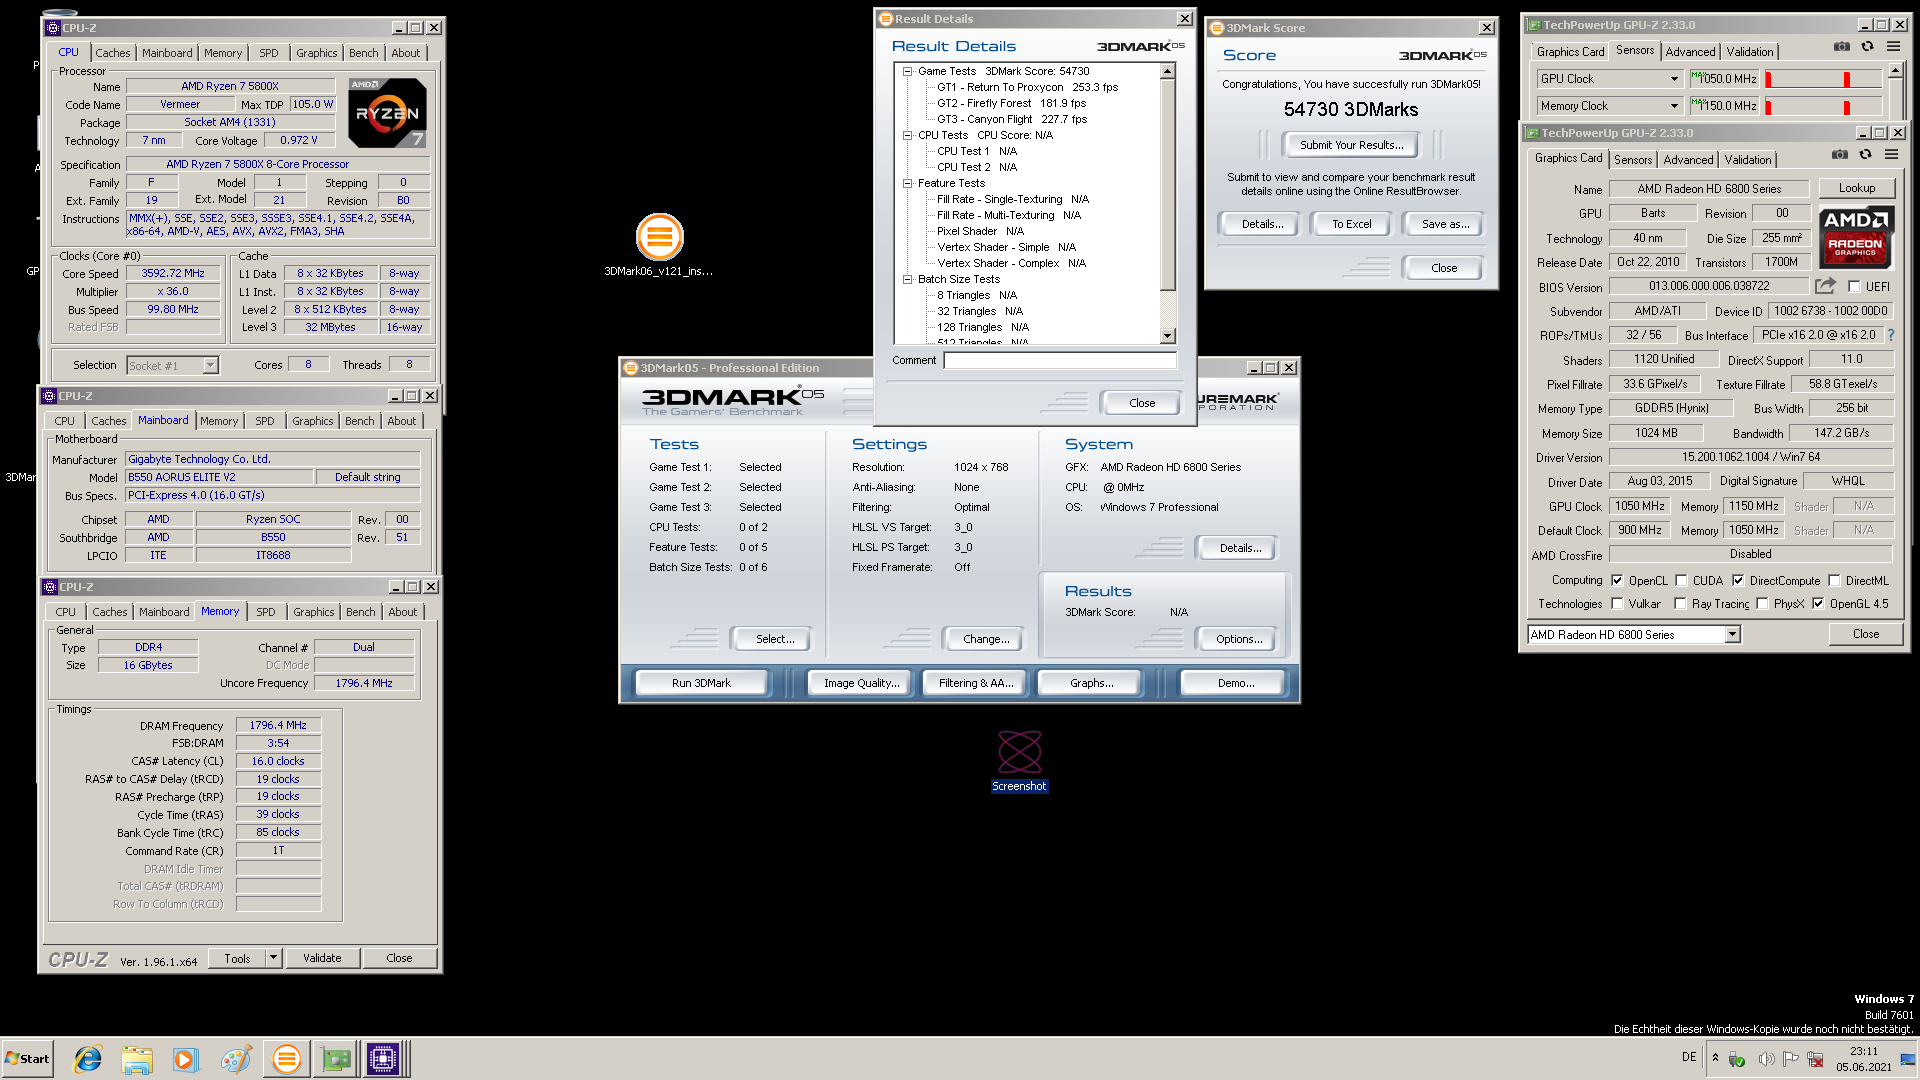Toggle UEFI checkbox in GPU-Z
This screenshot has height=1080, width=1920.
coord(1854,287)
